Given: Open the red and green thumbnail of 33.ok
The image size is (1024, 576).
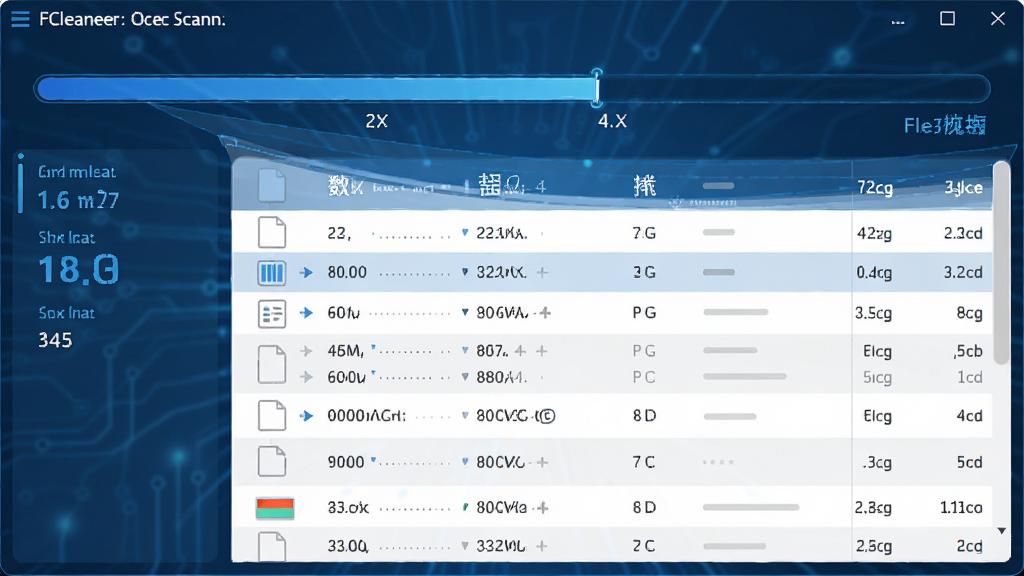Looking at the screenshot, I should pos(275,508).
